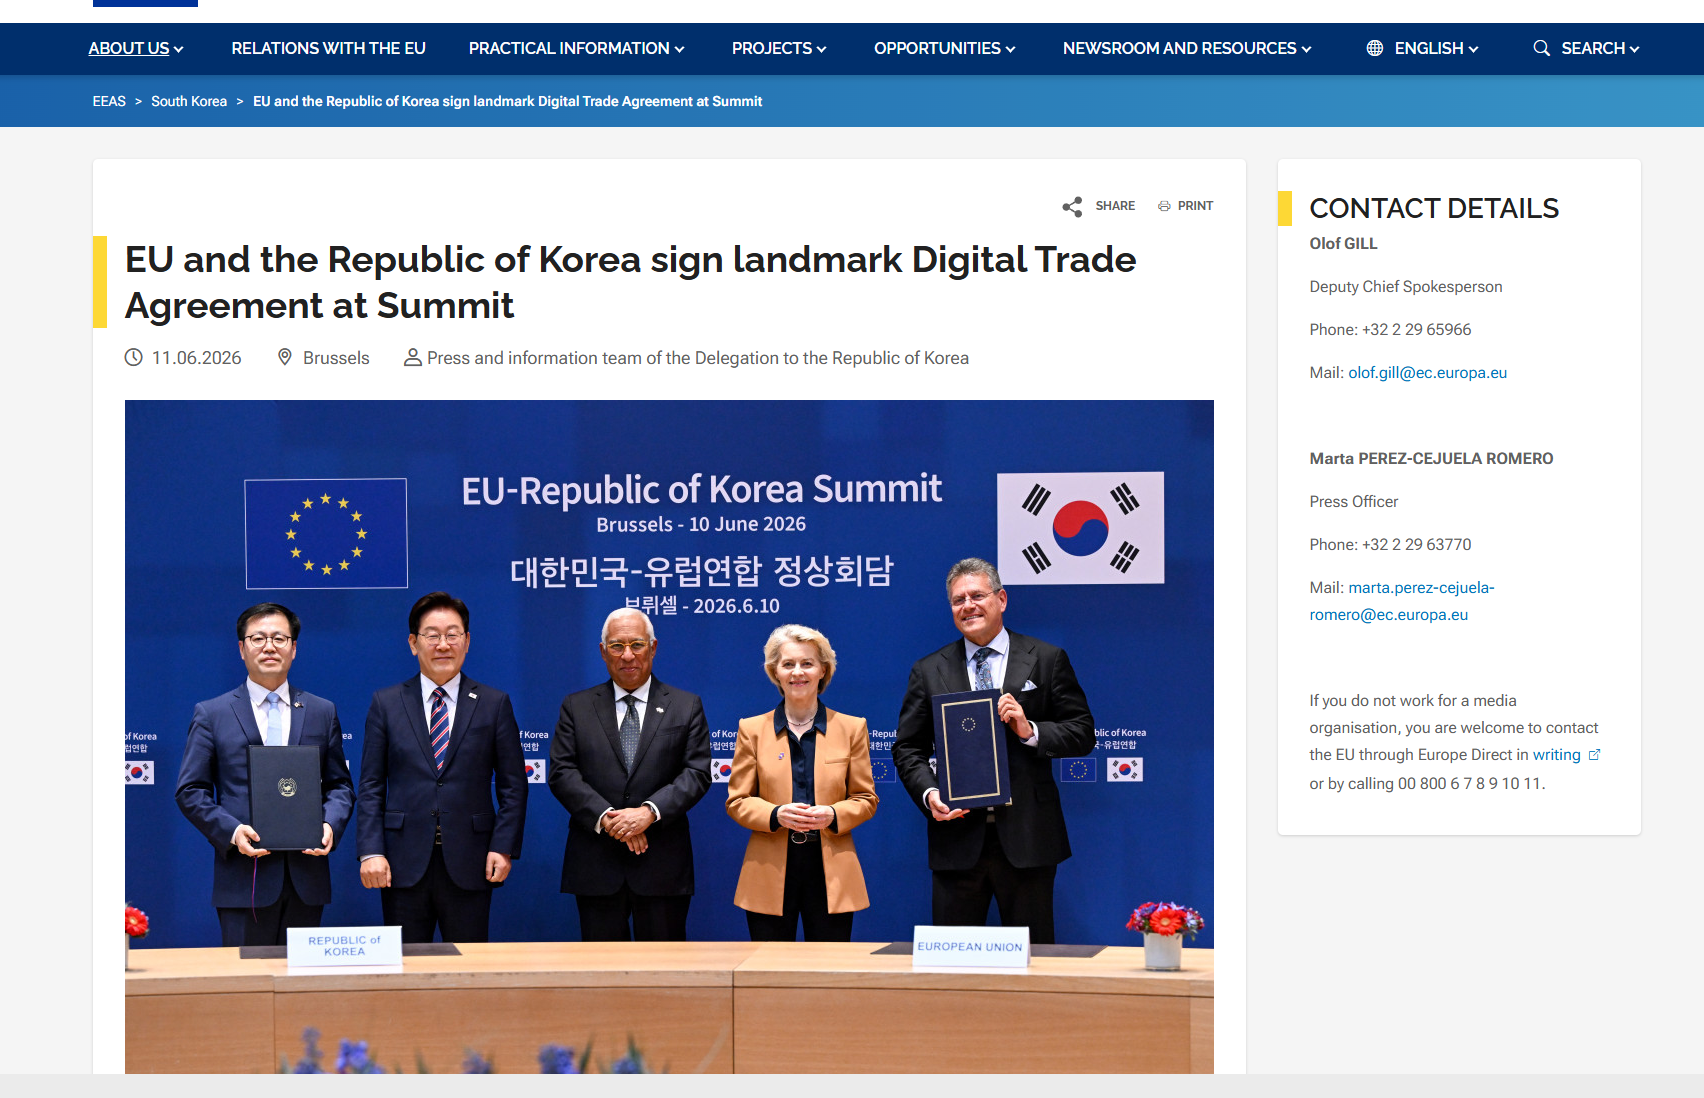Click the external link icon after writing
This screenshot has width=1704, height=1098.
click(x=1595, y=755)
